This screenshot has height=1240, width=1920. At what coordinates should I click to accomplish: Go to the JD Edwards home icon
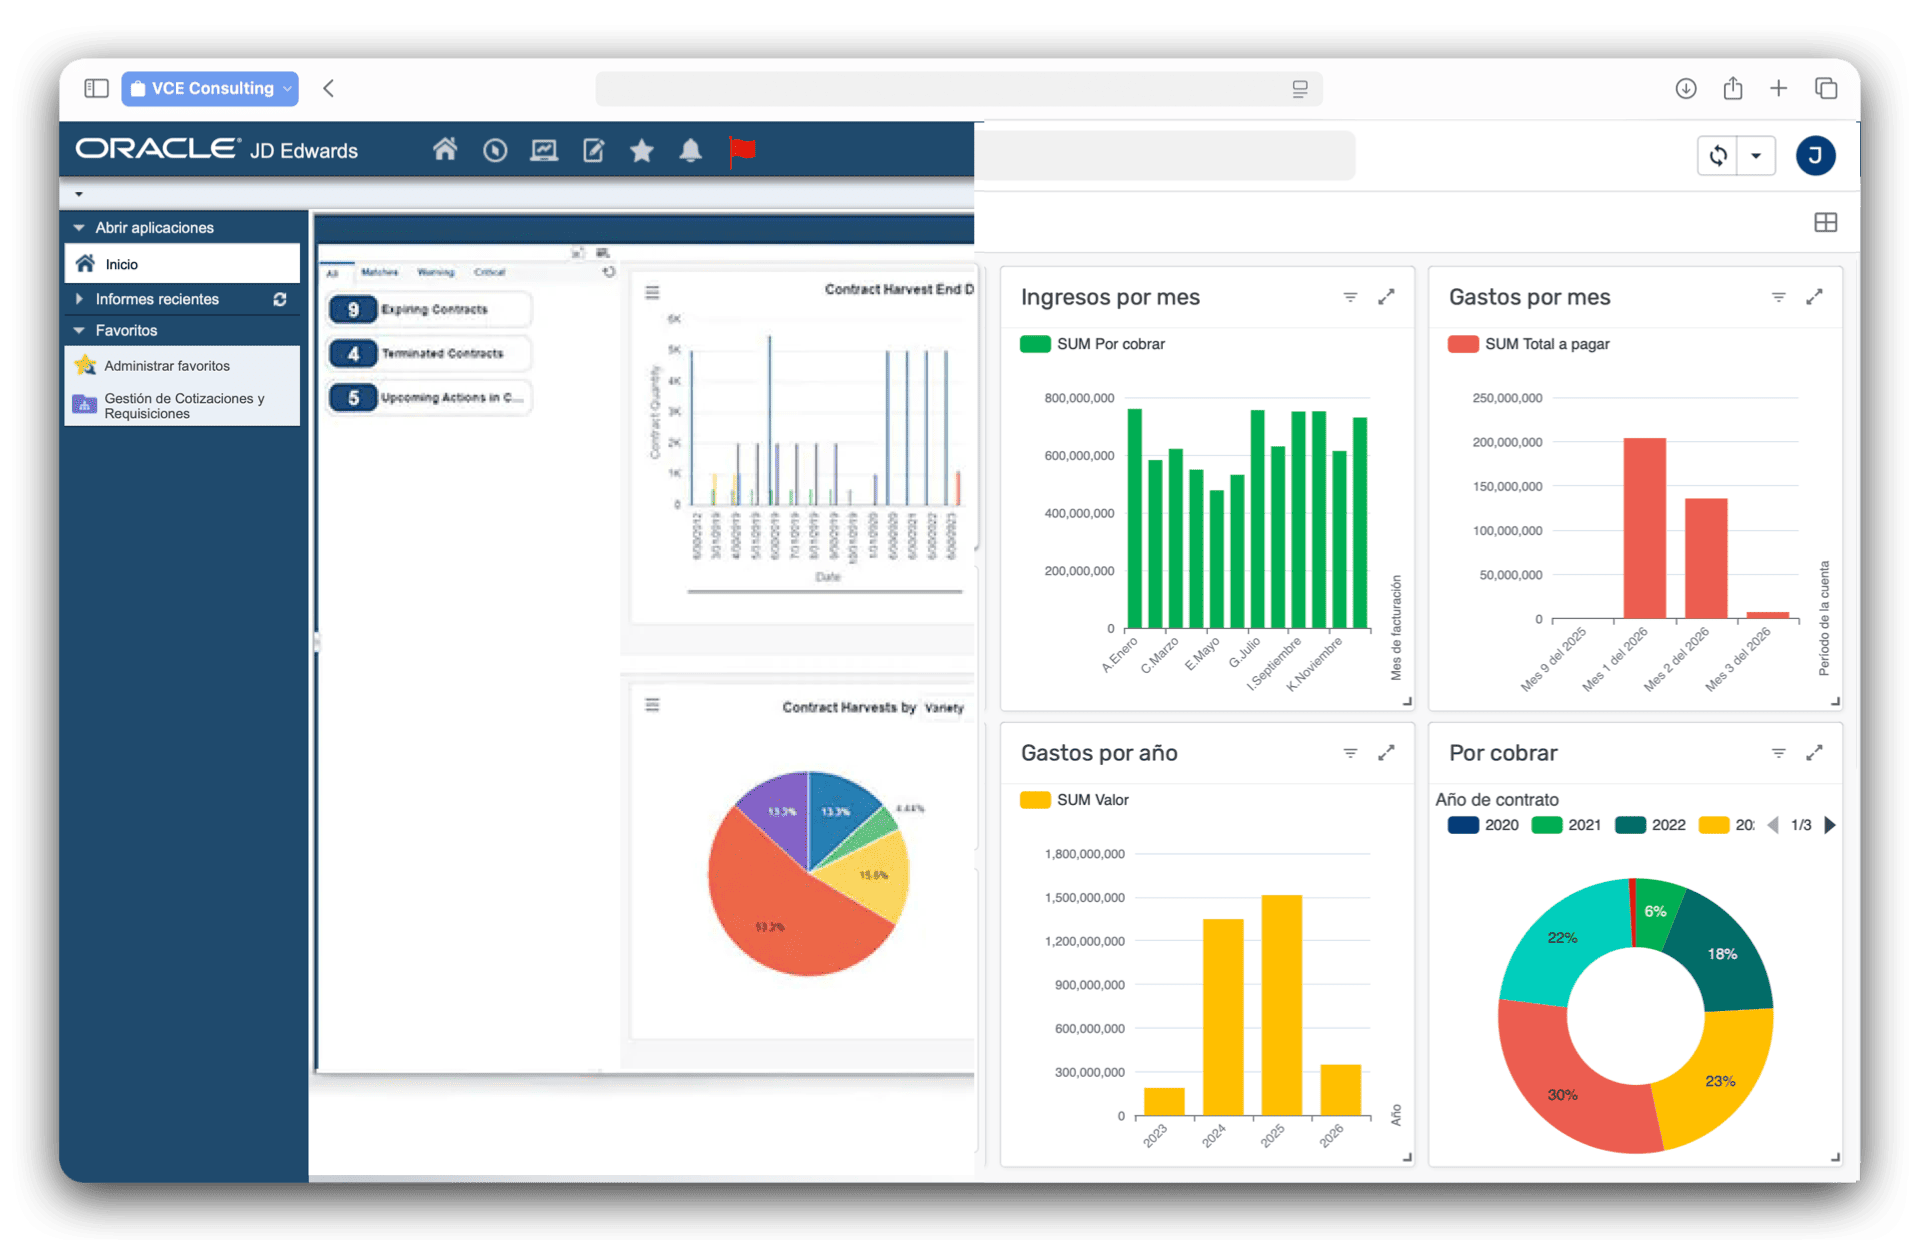point(445,150)
